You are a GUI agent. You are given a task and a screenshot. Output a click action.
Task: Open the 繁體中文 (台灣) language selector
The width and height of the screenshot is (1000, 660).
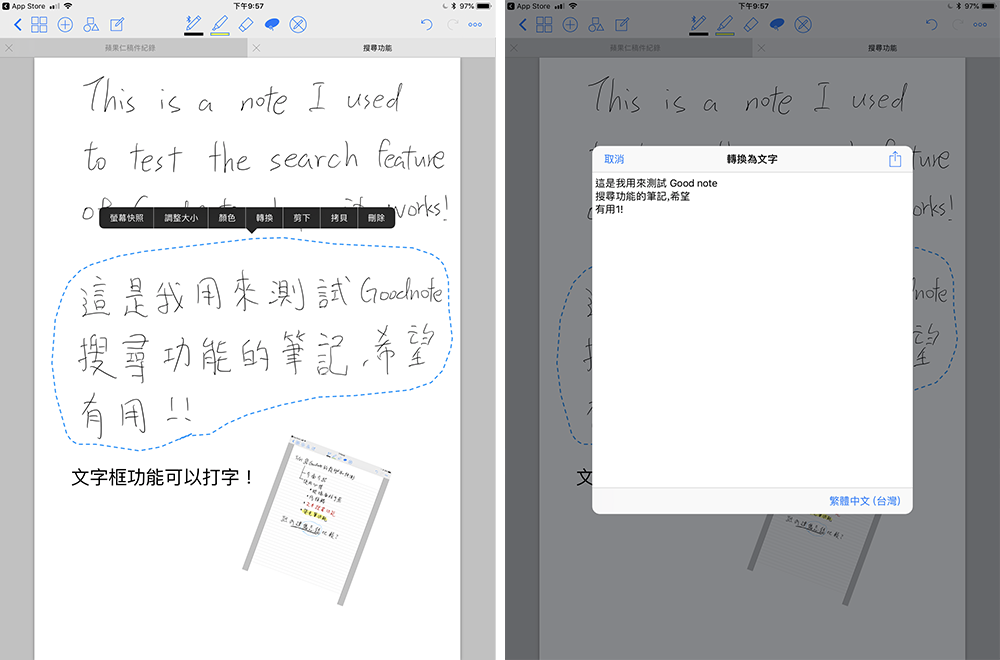(x=865, y=501)
